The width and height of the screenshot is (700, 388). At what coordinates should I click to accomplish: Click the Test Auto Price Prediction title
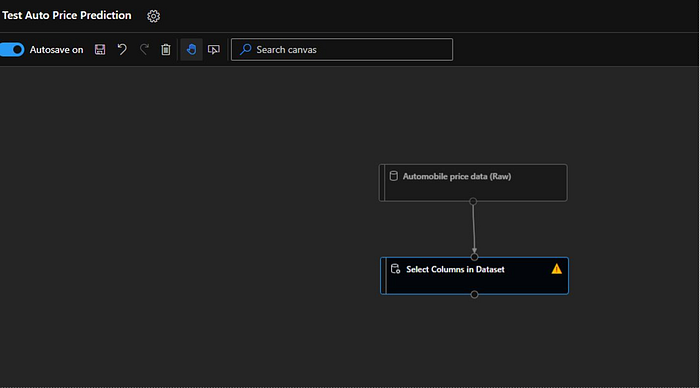[x=67, y=16]
